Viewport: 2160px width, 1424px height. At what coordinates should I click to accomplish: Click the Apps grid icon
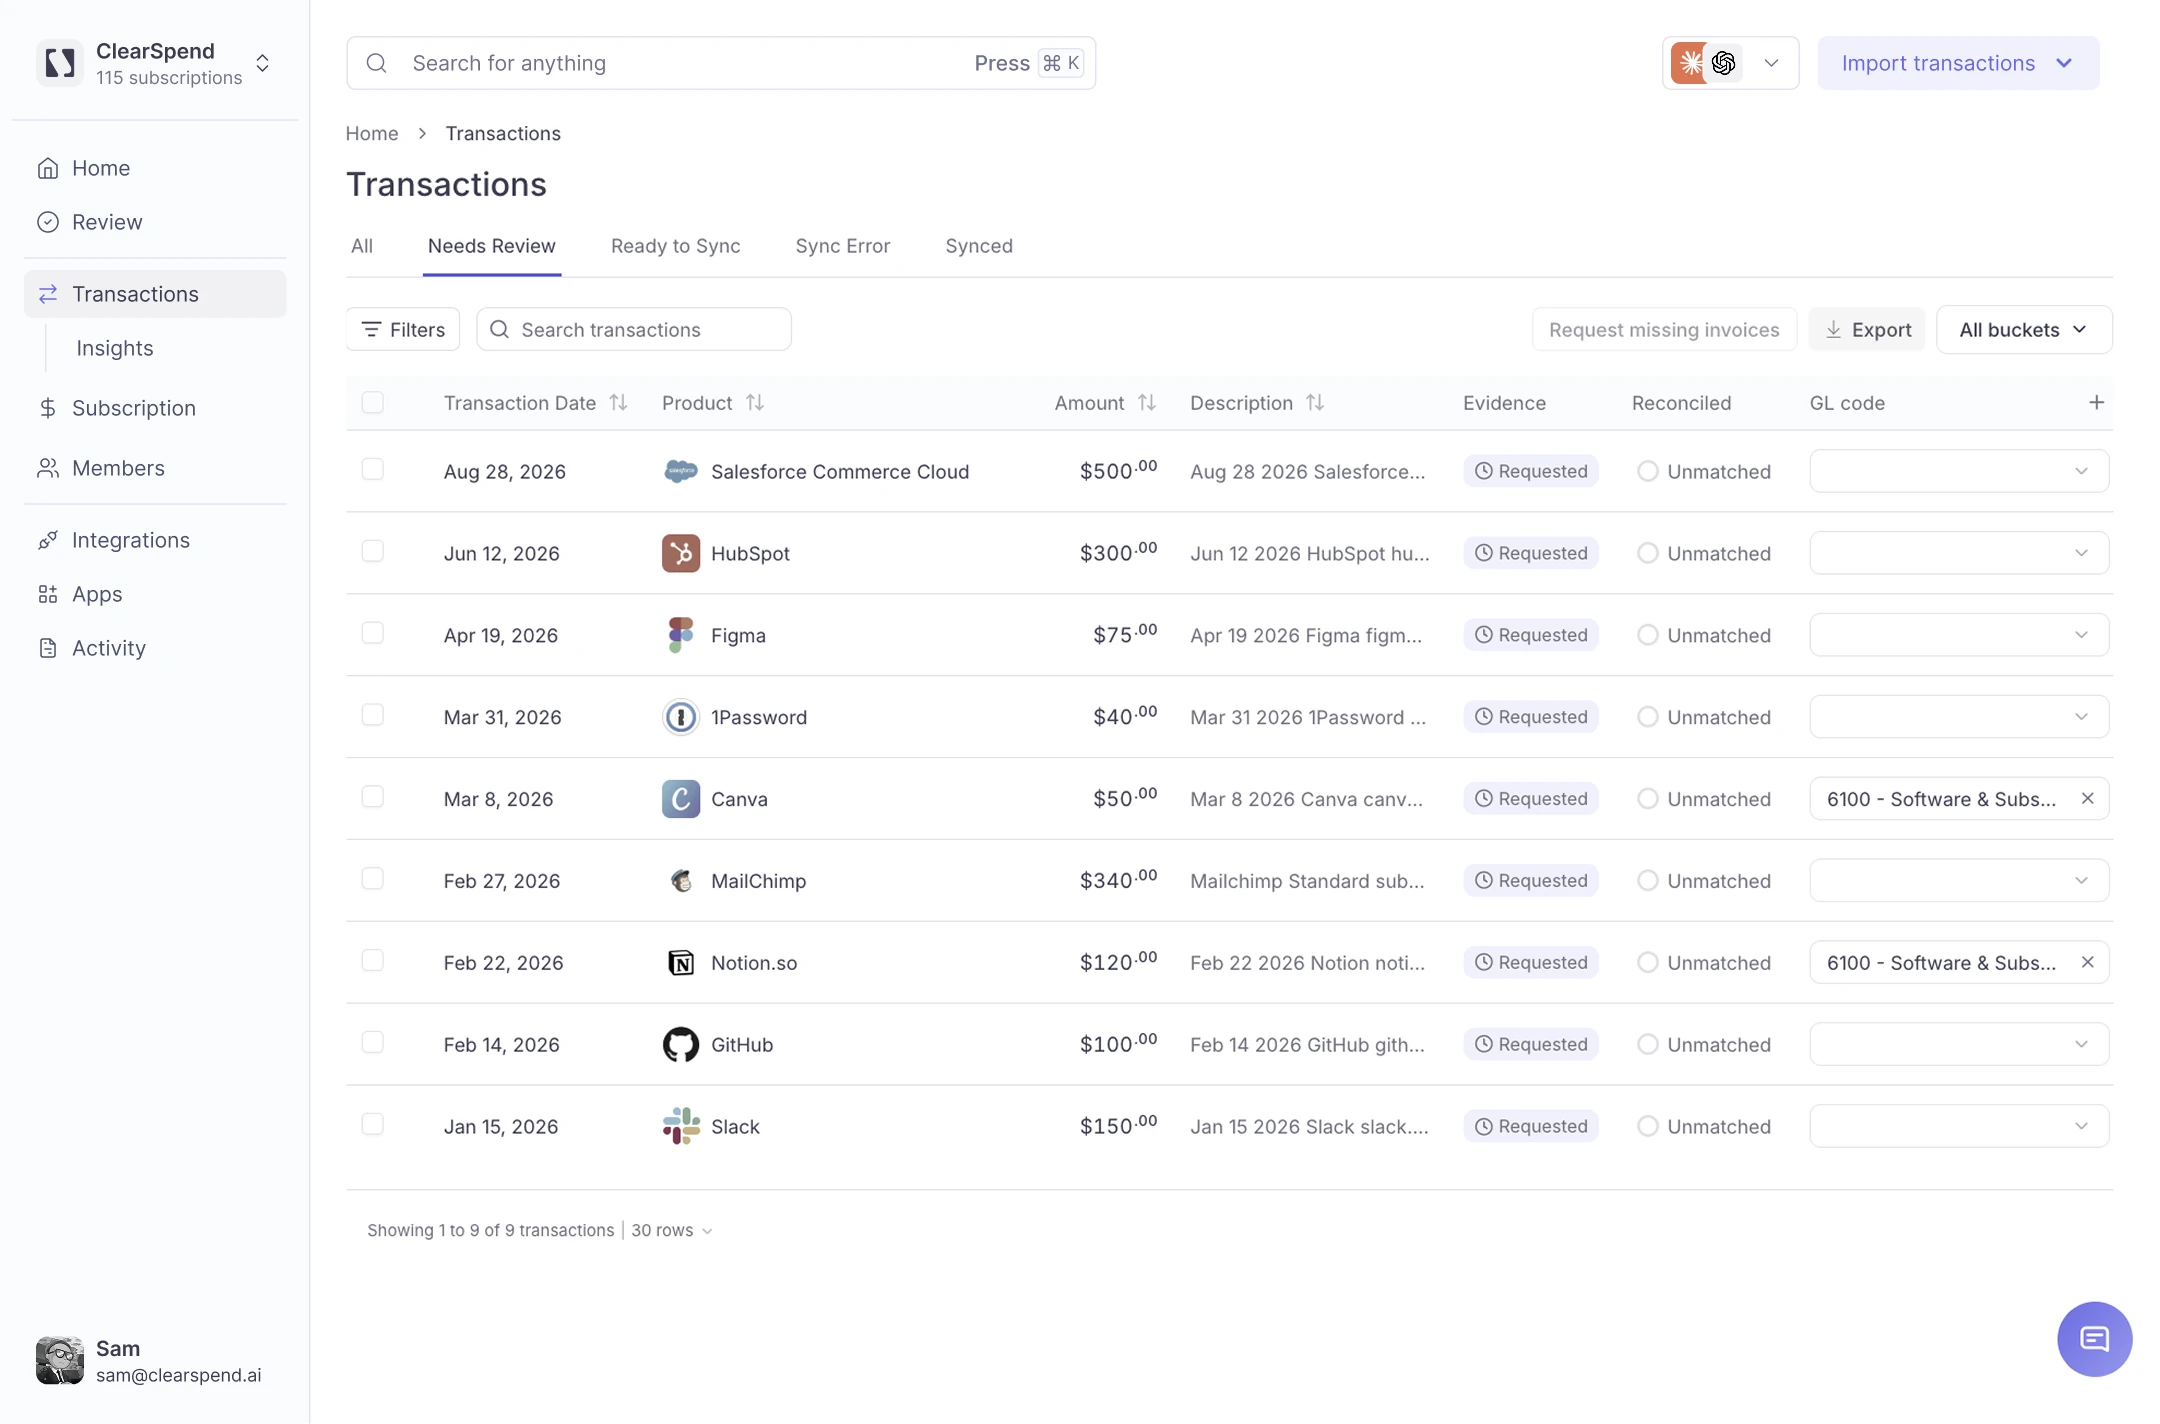(48, 594)
